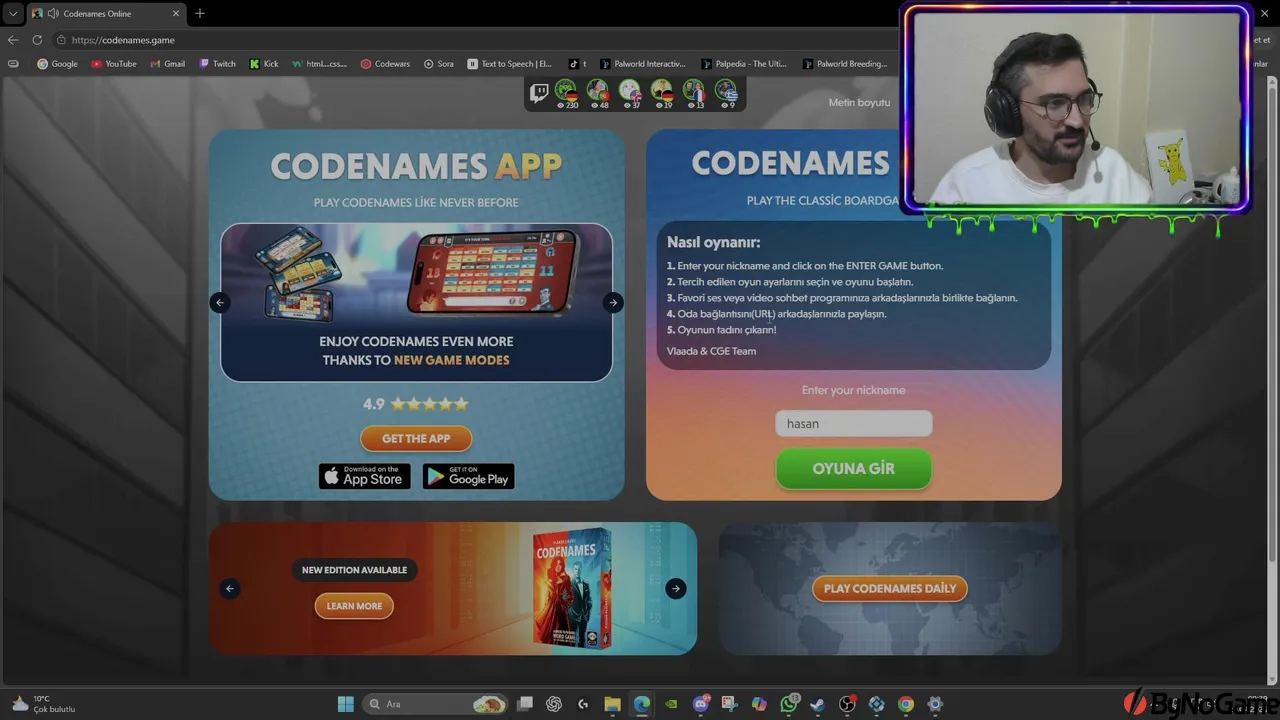
Task: Go back in browser history
Action: click(13, 40)
